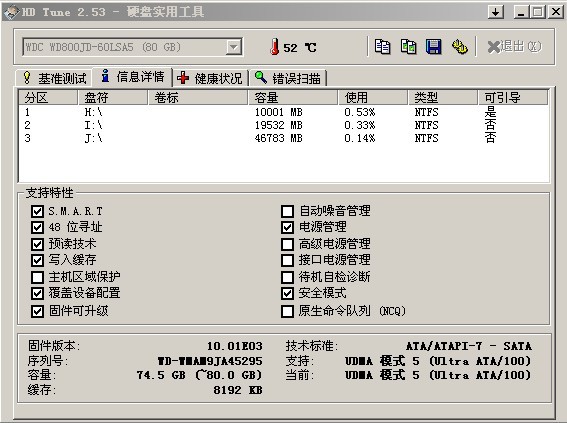The height and width of the screenshot is (423, 567).
Task: Toggle the 自动噪音管理 checkbox
Action: tap(287, 211)
